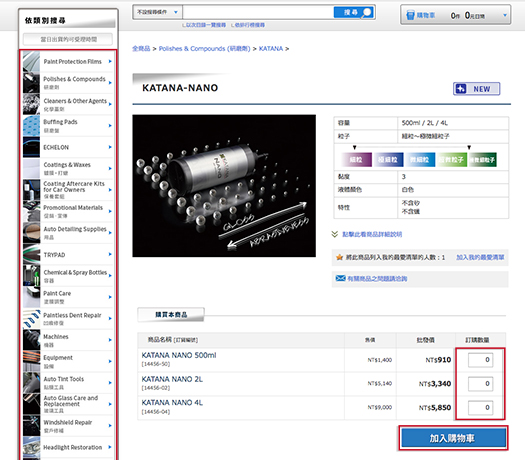Image resolution: width=525 pixels, height=460 pixels.
Task: Click the Equipment category icon
Action: point(31,361)
